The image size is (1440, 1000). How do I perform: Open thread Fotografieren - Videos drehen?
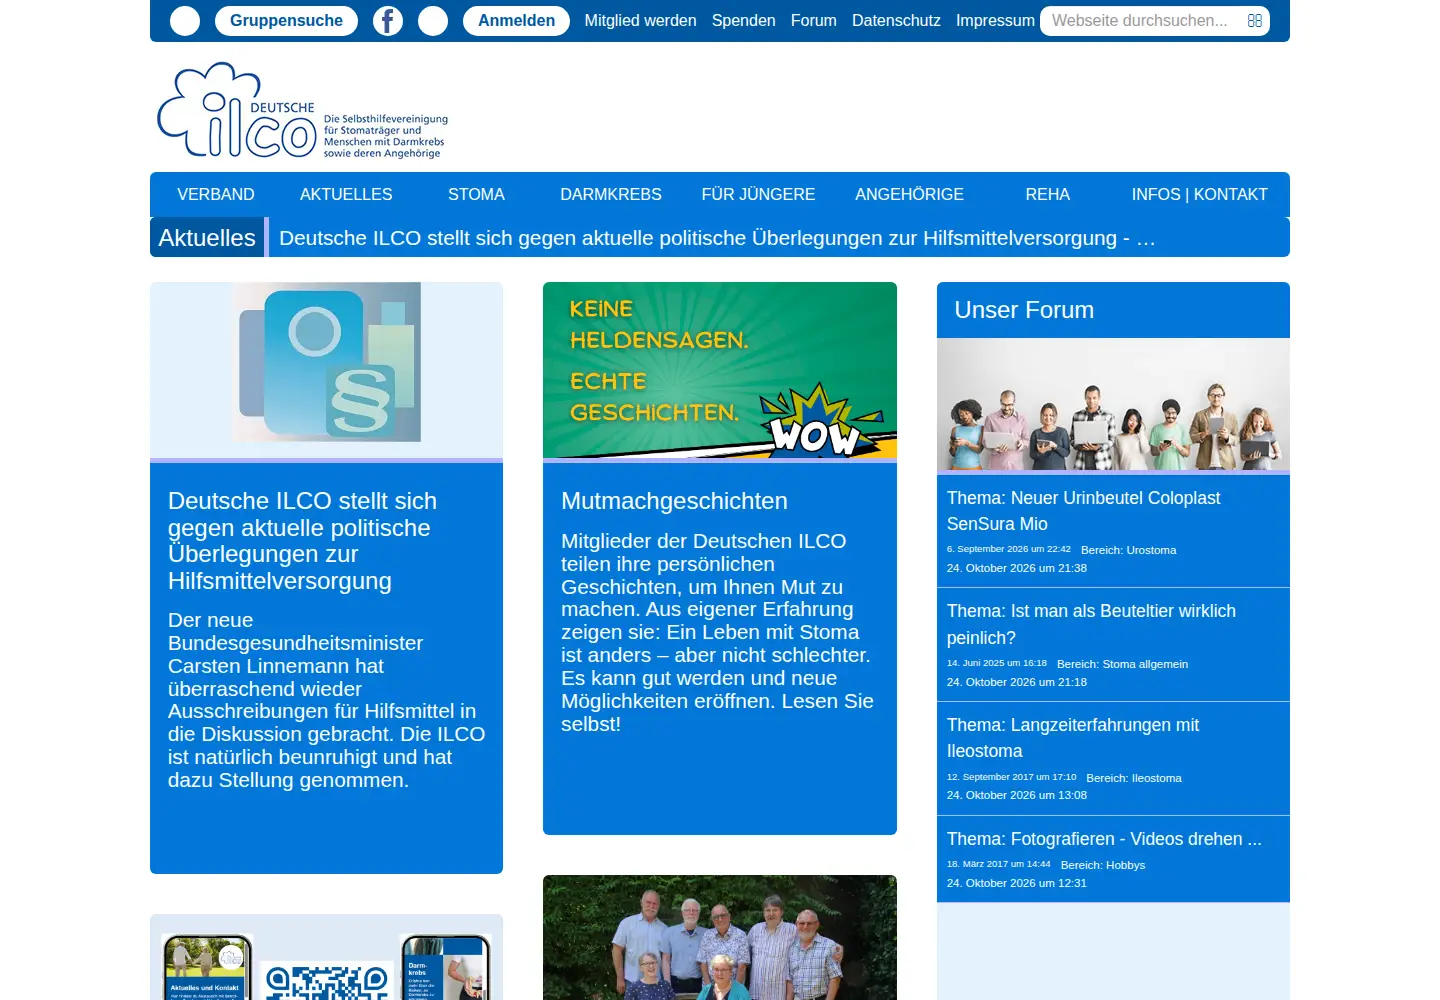(1104, 839)
